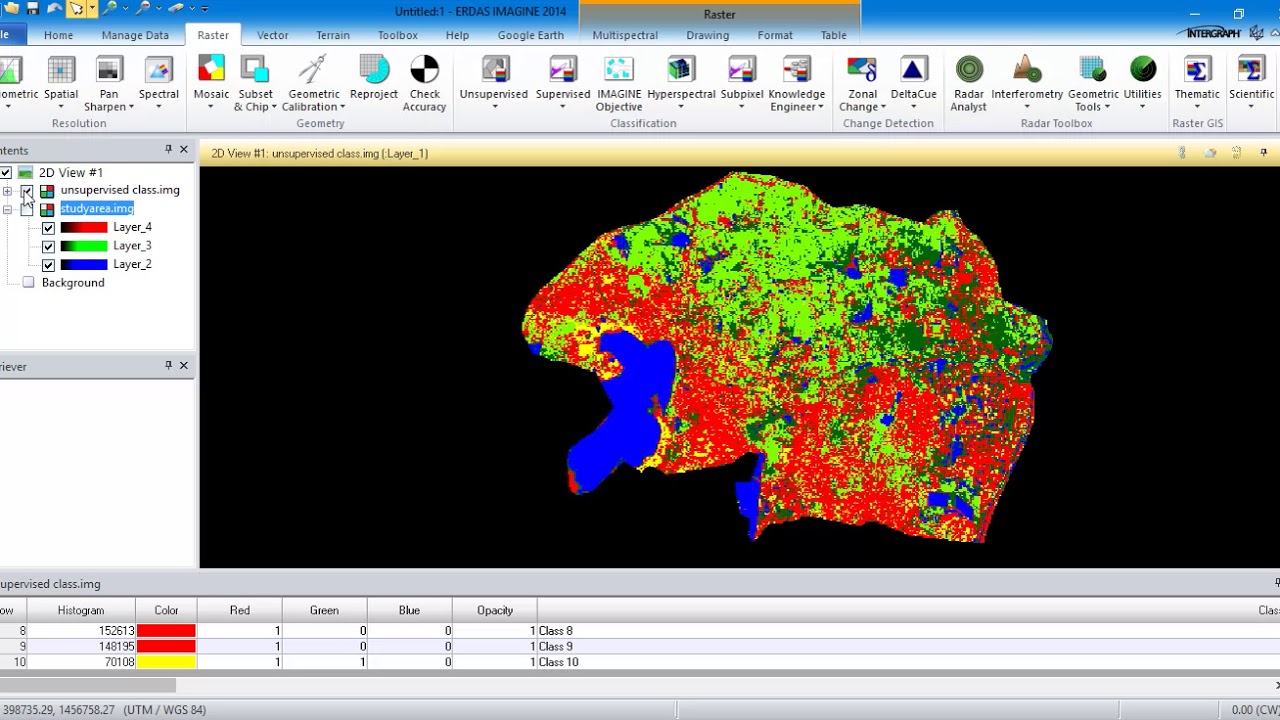Click the Save icon in quick access toolbar
1280x720 pixels.
33,8
